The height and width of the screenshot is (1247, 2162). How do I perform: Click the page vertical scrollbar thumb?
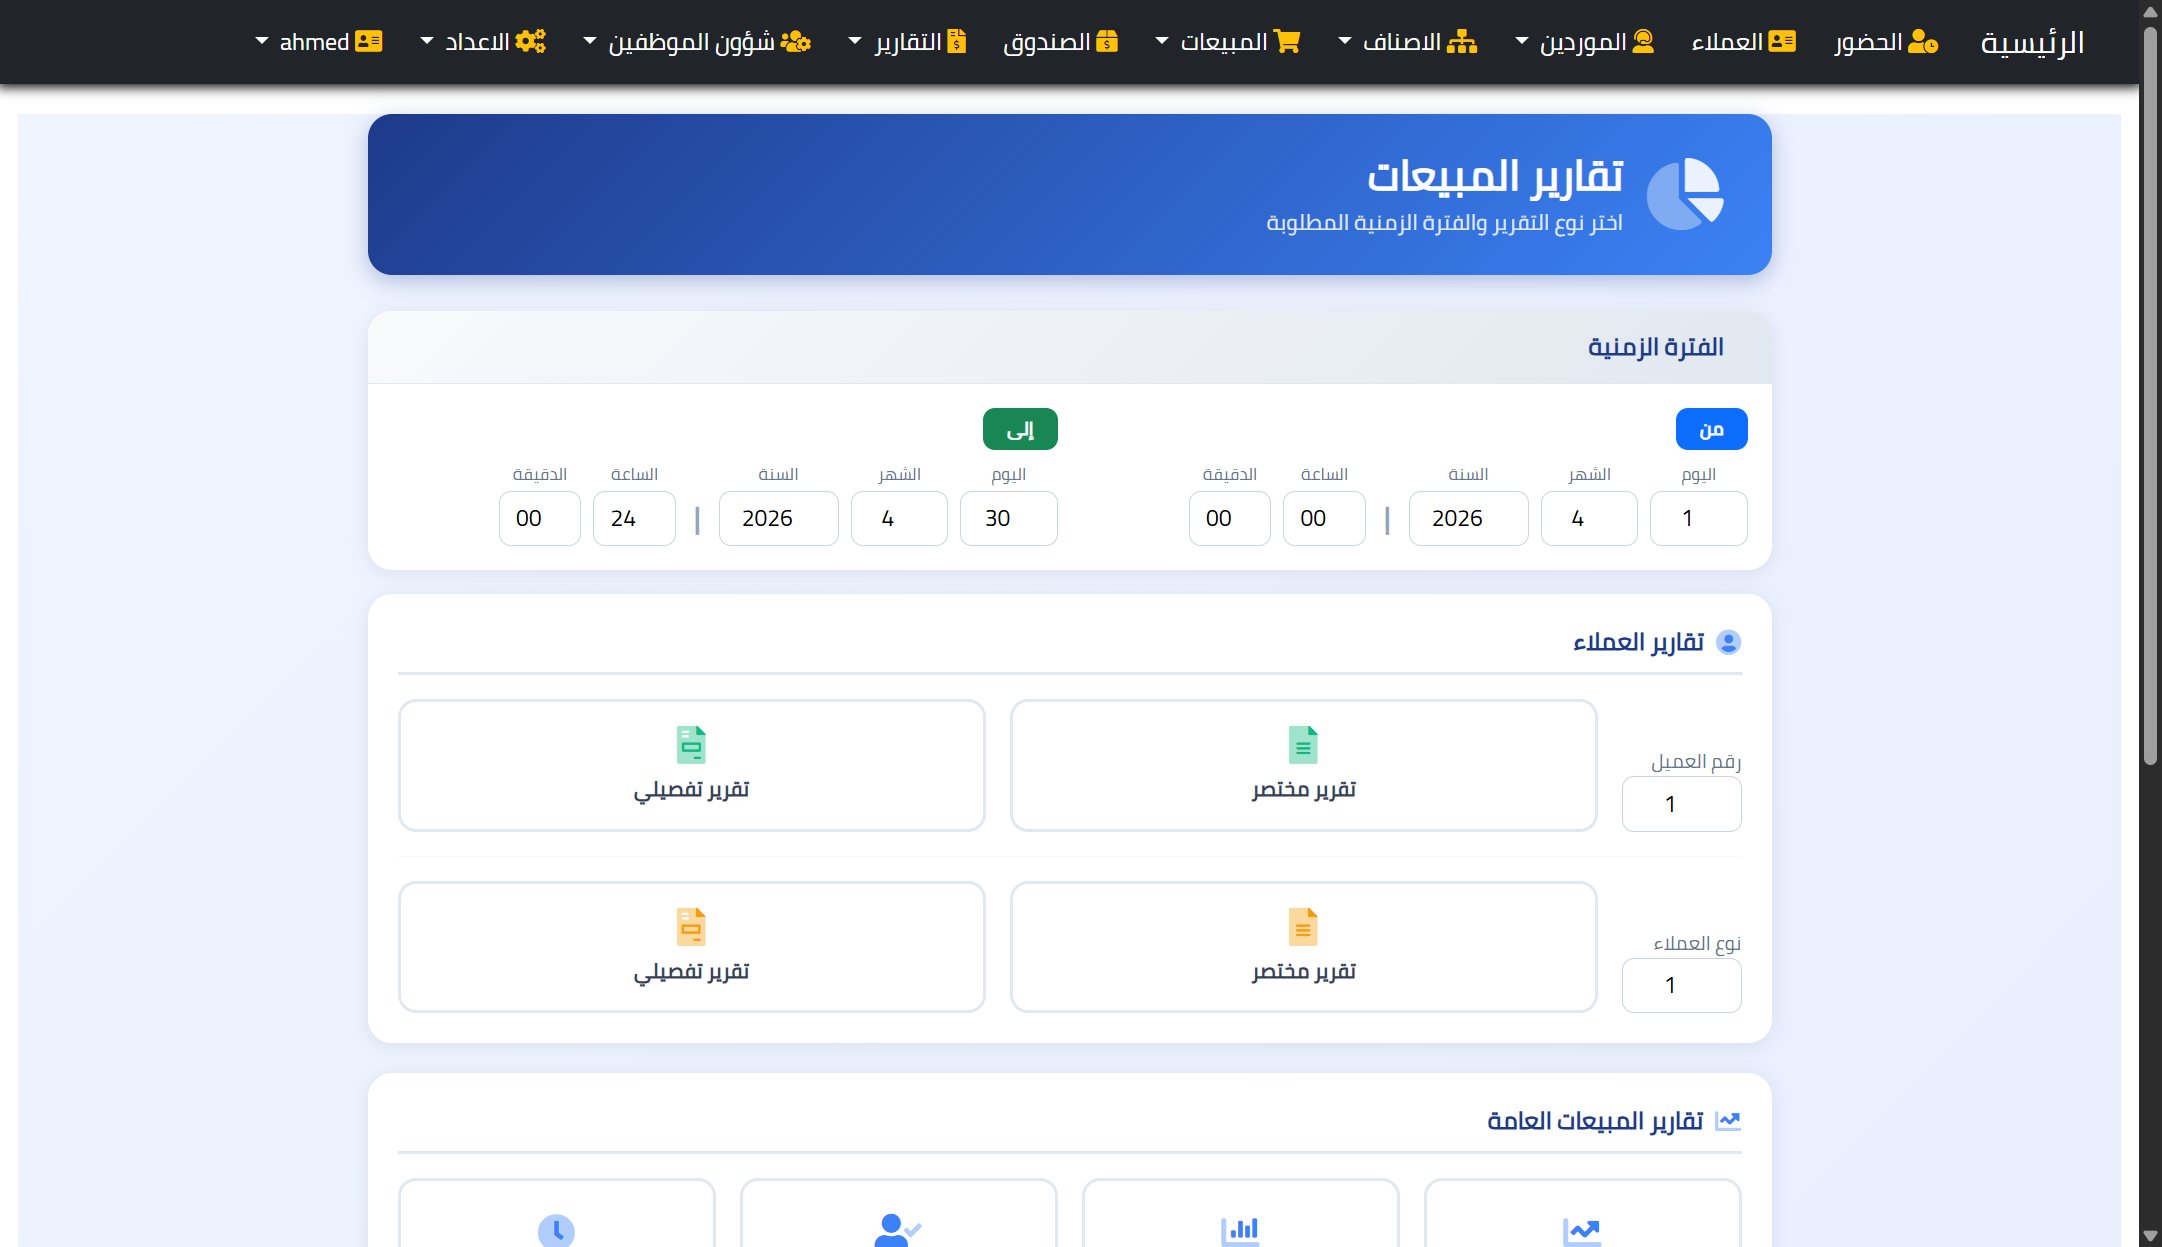pos(2150,395)
